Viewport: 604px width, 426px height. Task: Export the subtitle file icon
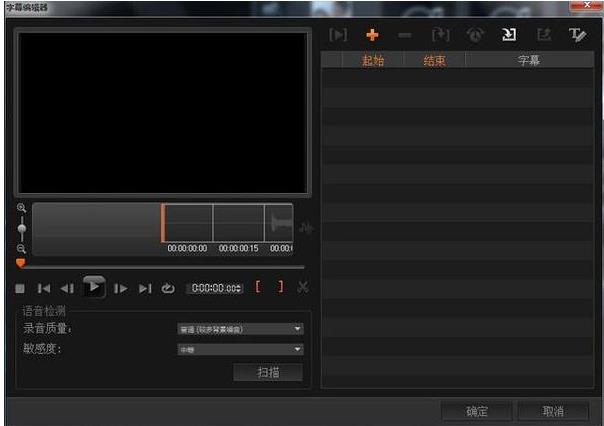click(544, 35)
